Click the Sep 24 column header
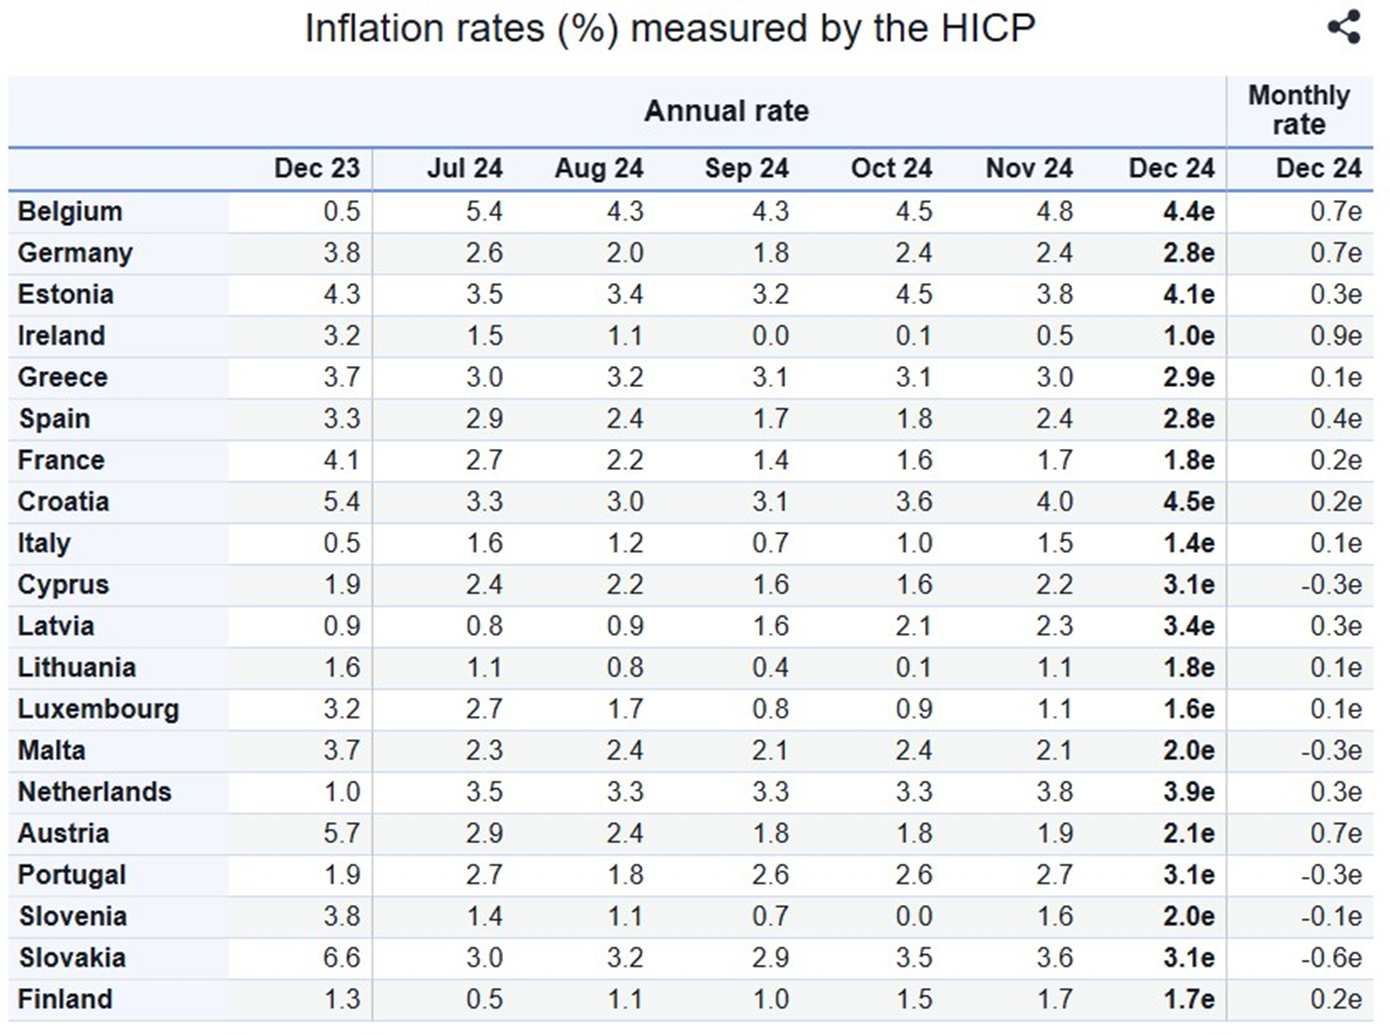Image resolution: width=1390 pixels, height=1035 pixels. pyautogui.click(x=746, y=168)
